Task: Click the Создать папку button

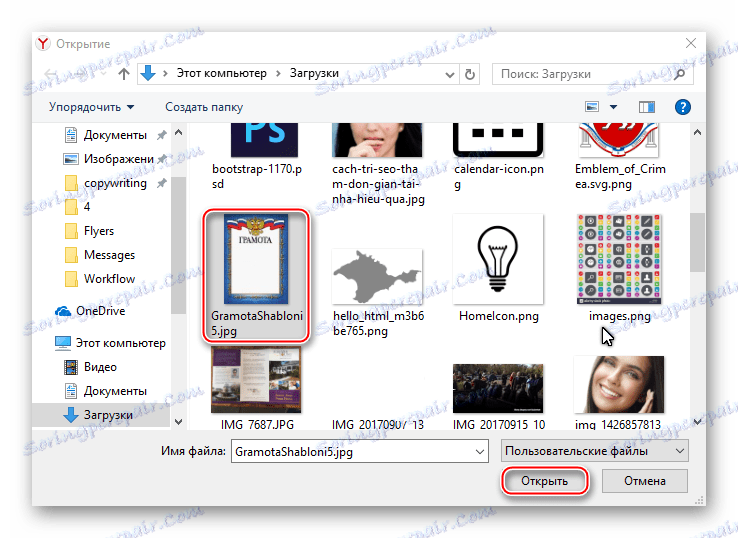Action: click(204, 107)
